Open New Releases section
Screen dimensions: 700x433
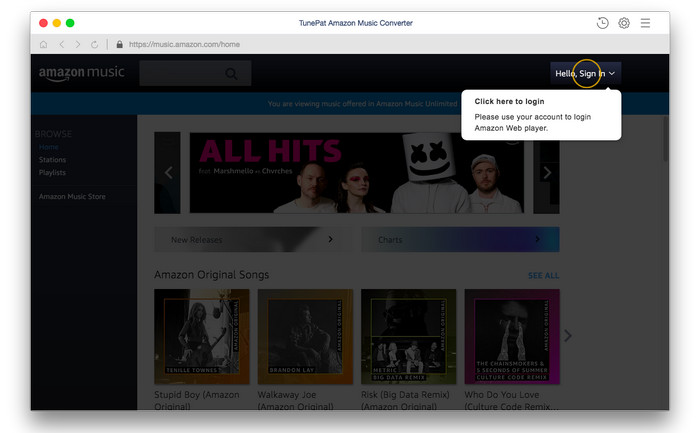pos(253,239)
